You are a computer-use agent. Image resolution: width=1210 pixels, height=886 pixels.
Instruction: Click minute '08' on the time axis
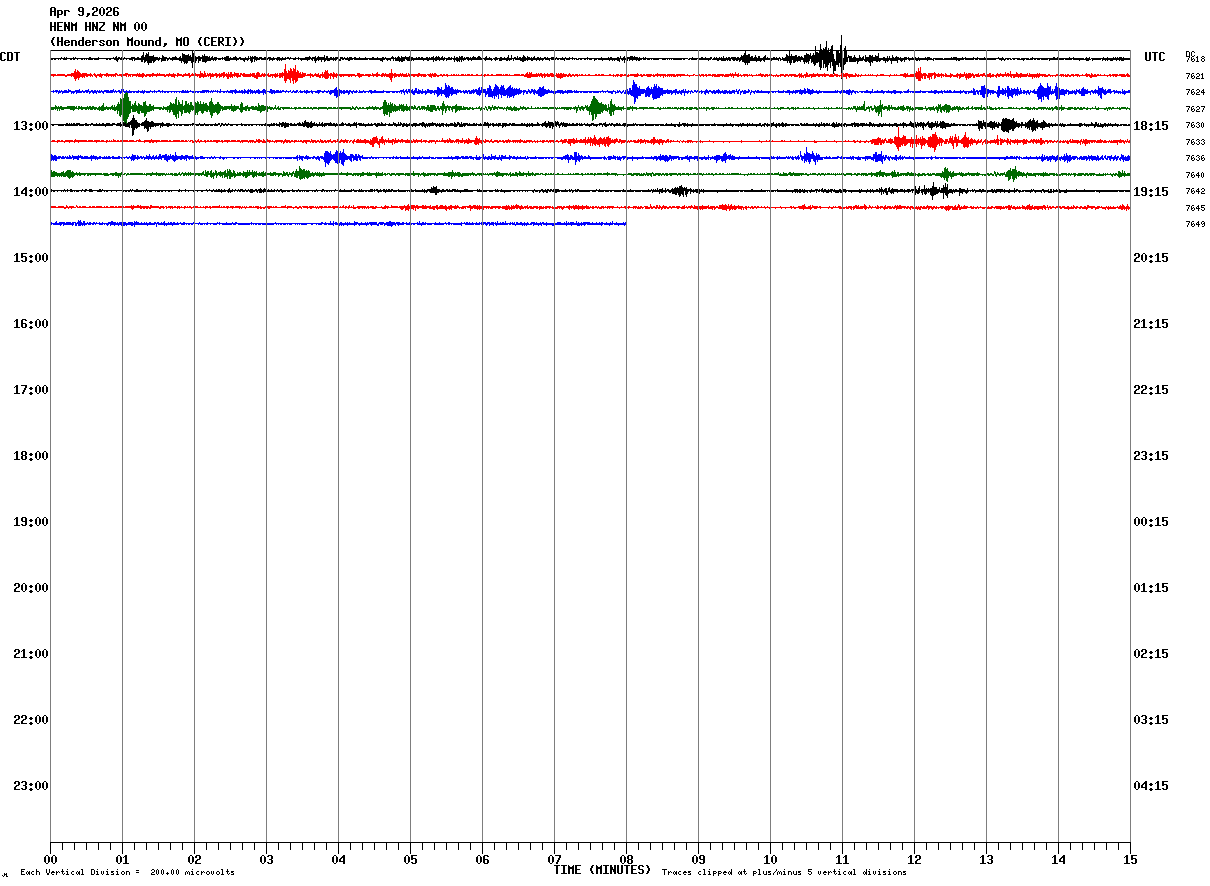click(x=626, y=859)
